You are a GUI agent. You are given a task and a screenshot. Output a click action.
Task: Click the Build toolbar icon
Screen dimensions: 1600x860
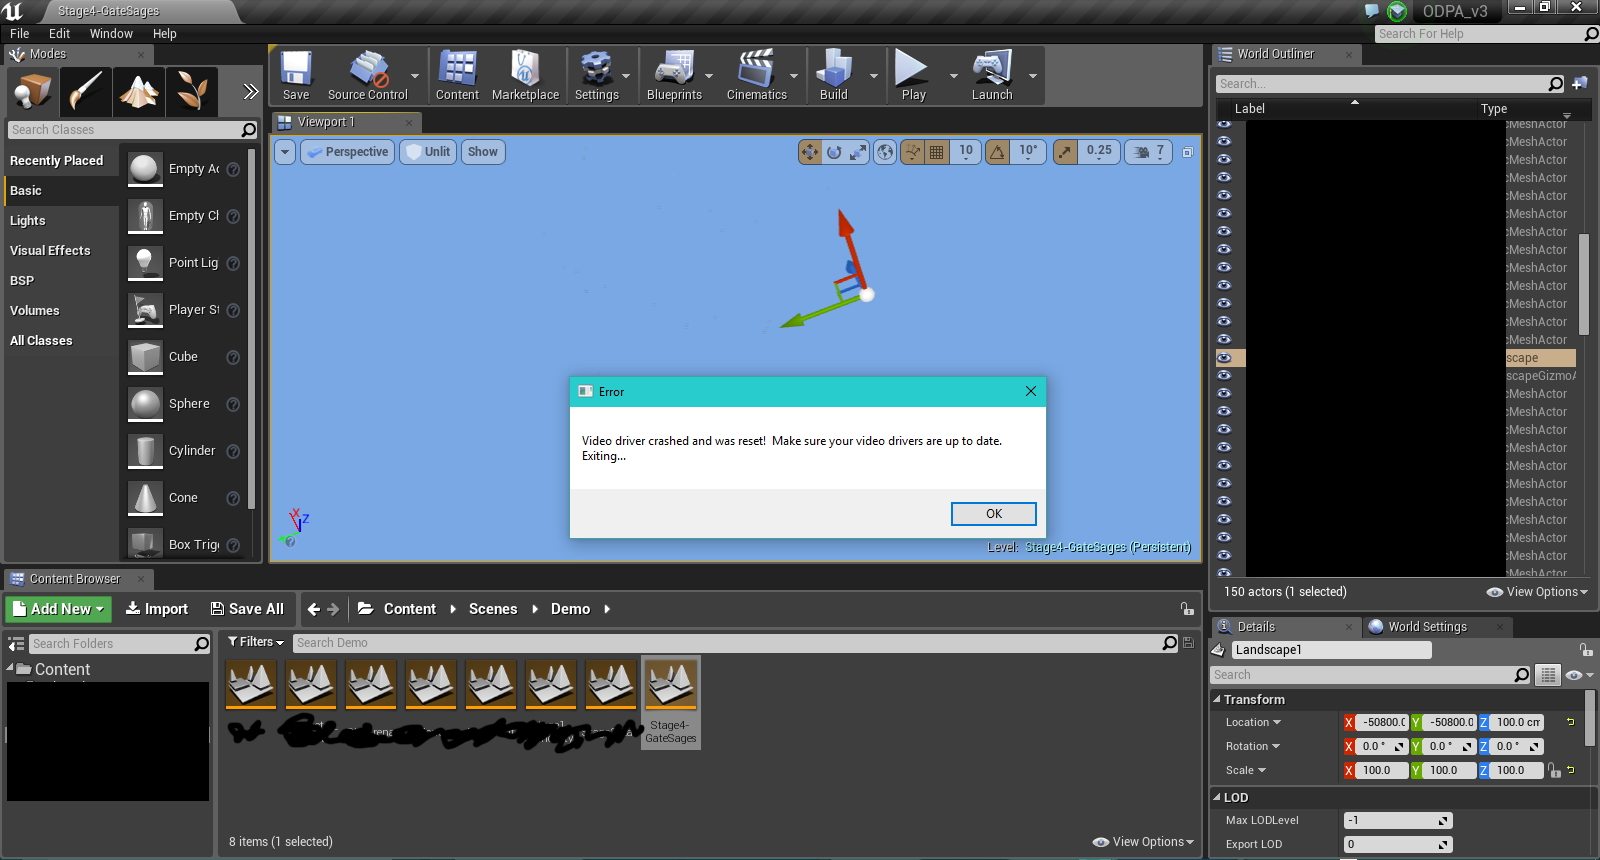(833, 75)
